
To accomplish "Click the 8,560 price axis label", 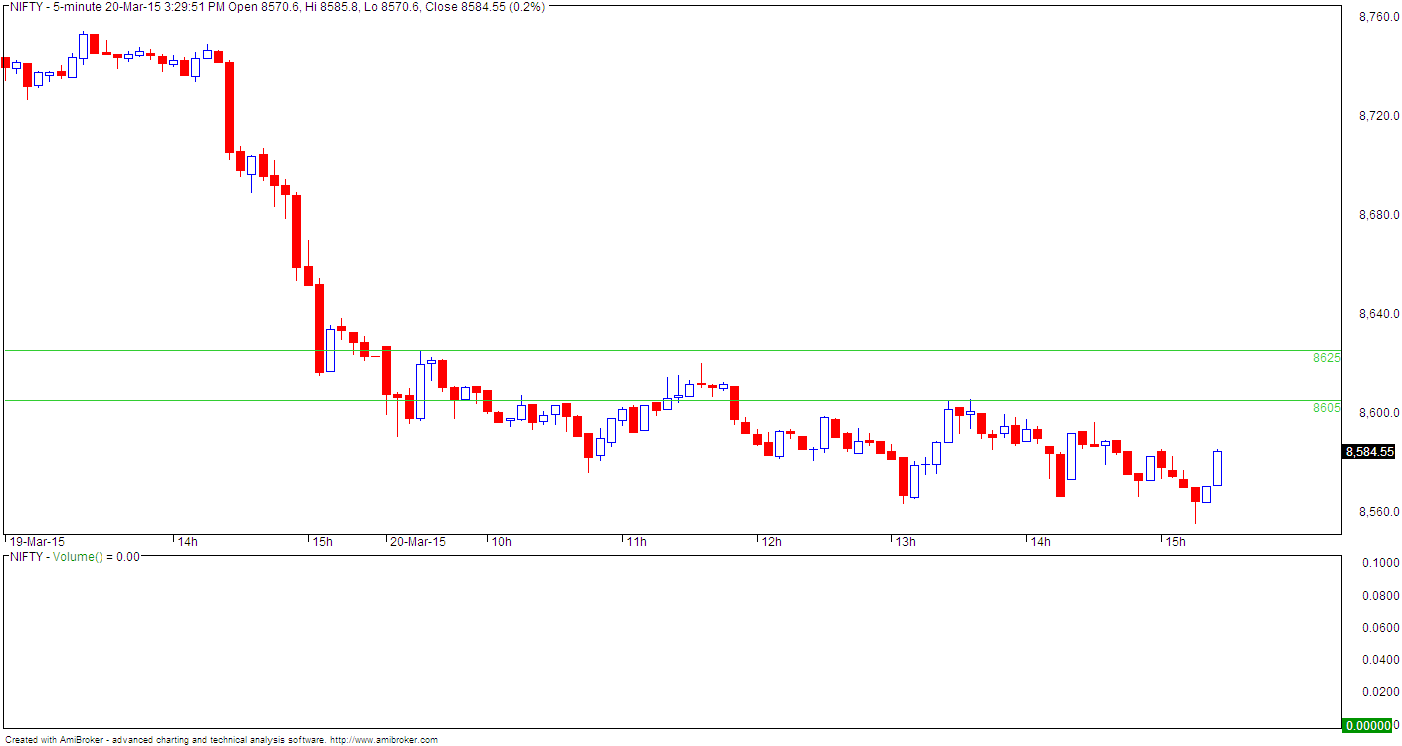I will (1377, 512).
